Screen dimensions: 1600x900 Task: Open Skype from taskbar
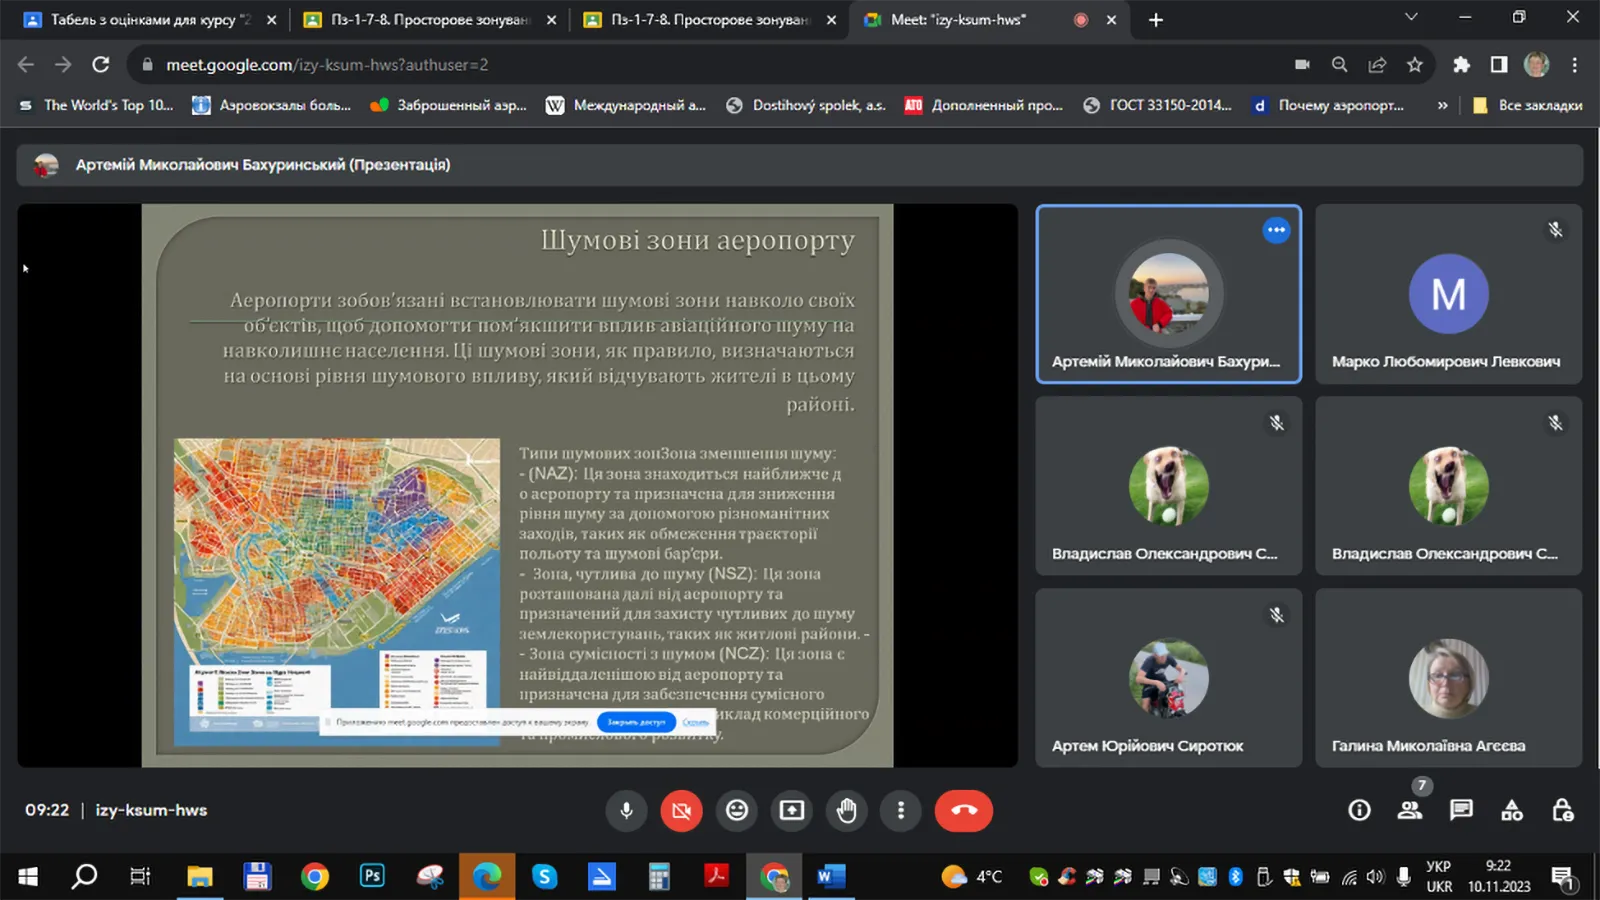[544, 877]
